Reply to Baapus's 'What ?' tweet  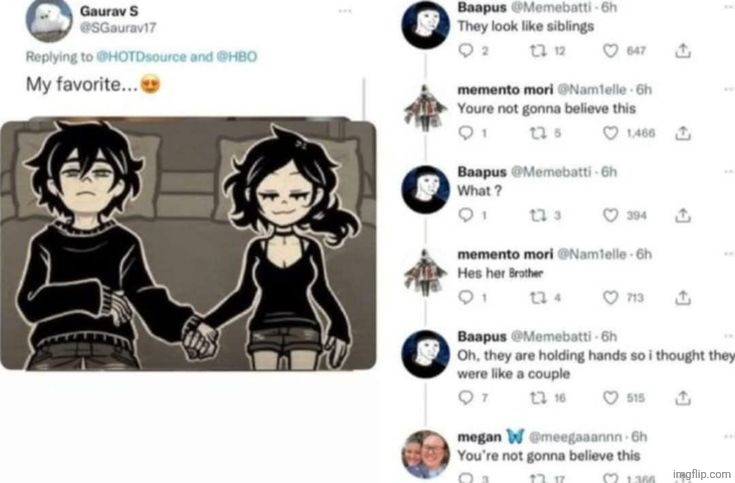pyautogui.click(x=465, y=215)
